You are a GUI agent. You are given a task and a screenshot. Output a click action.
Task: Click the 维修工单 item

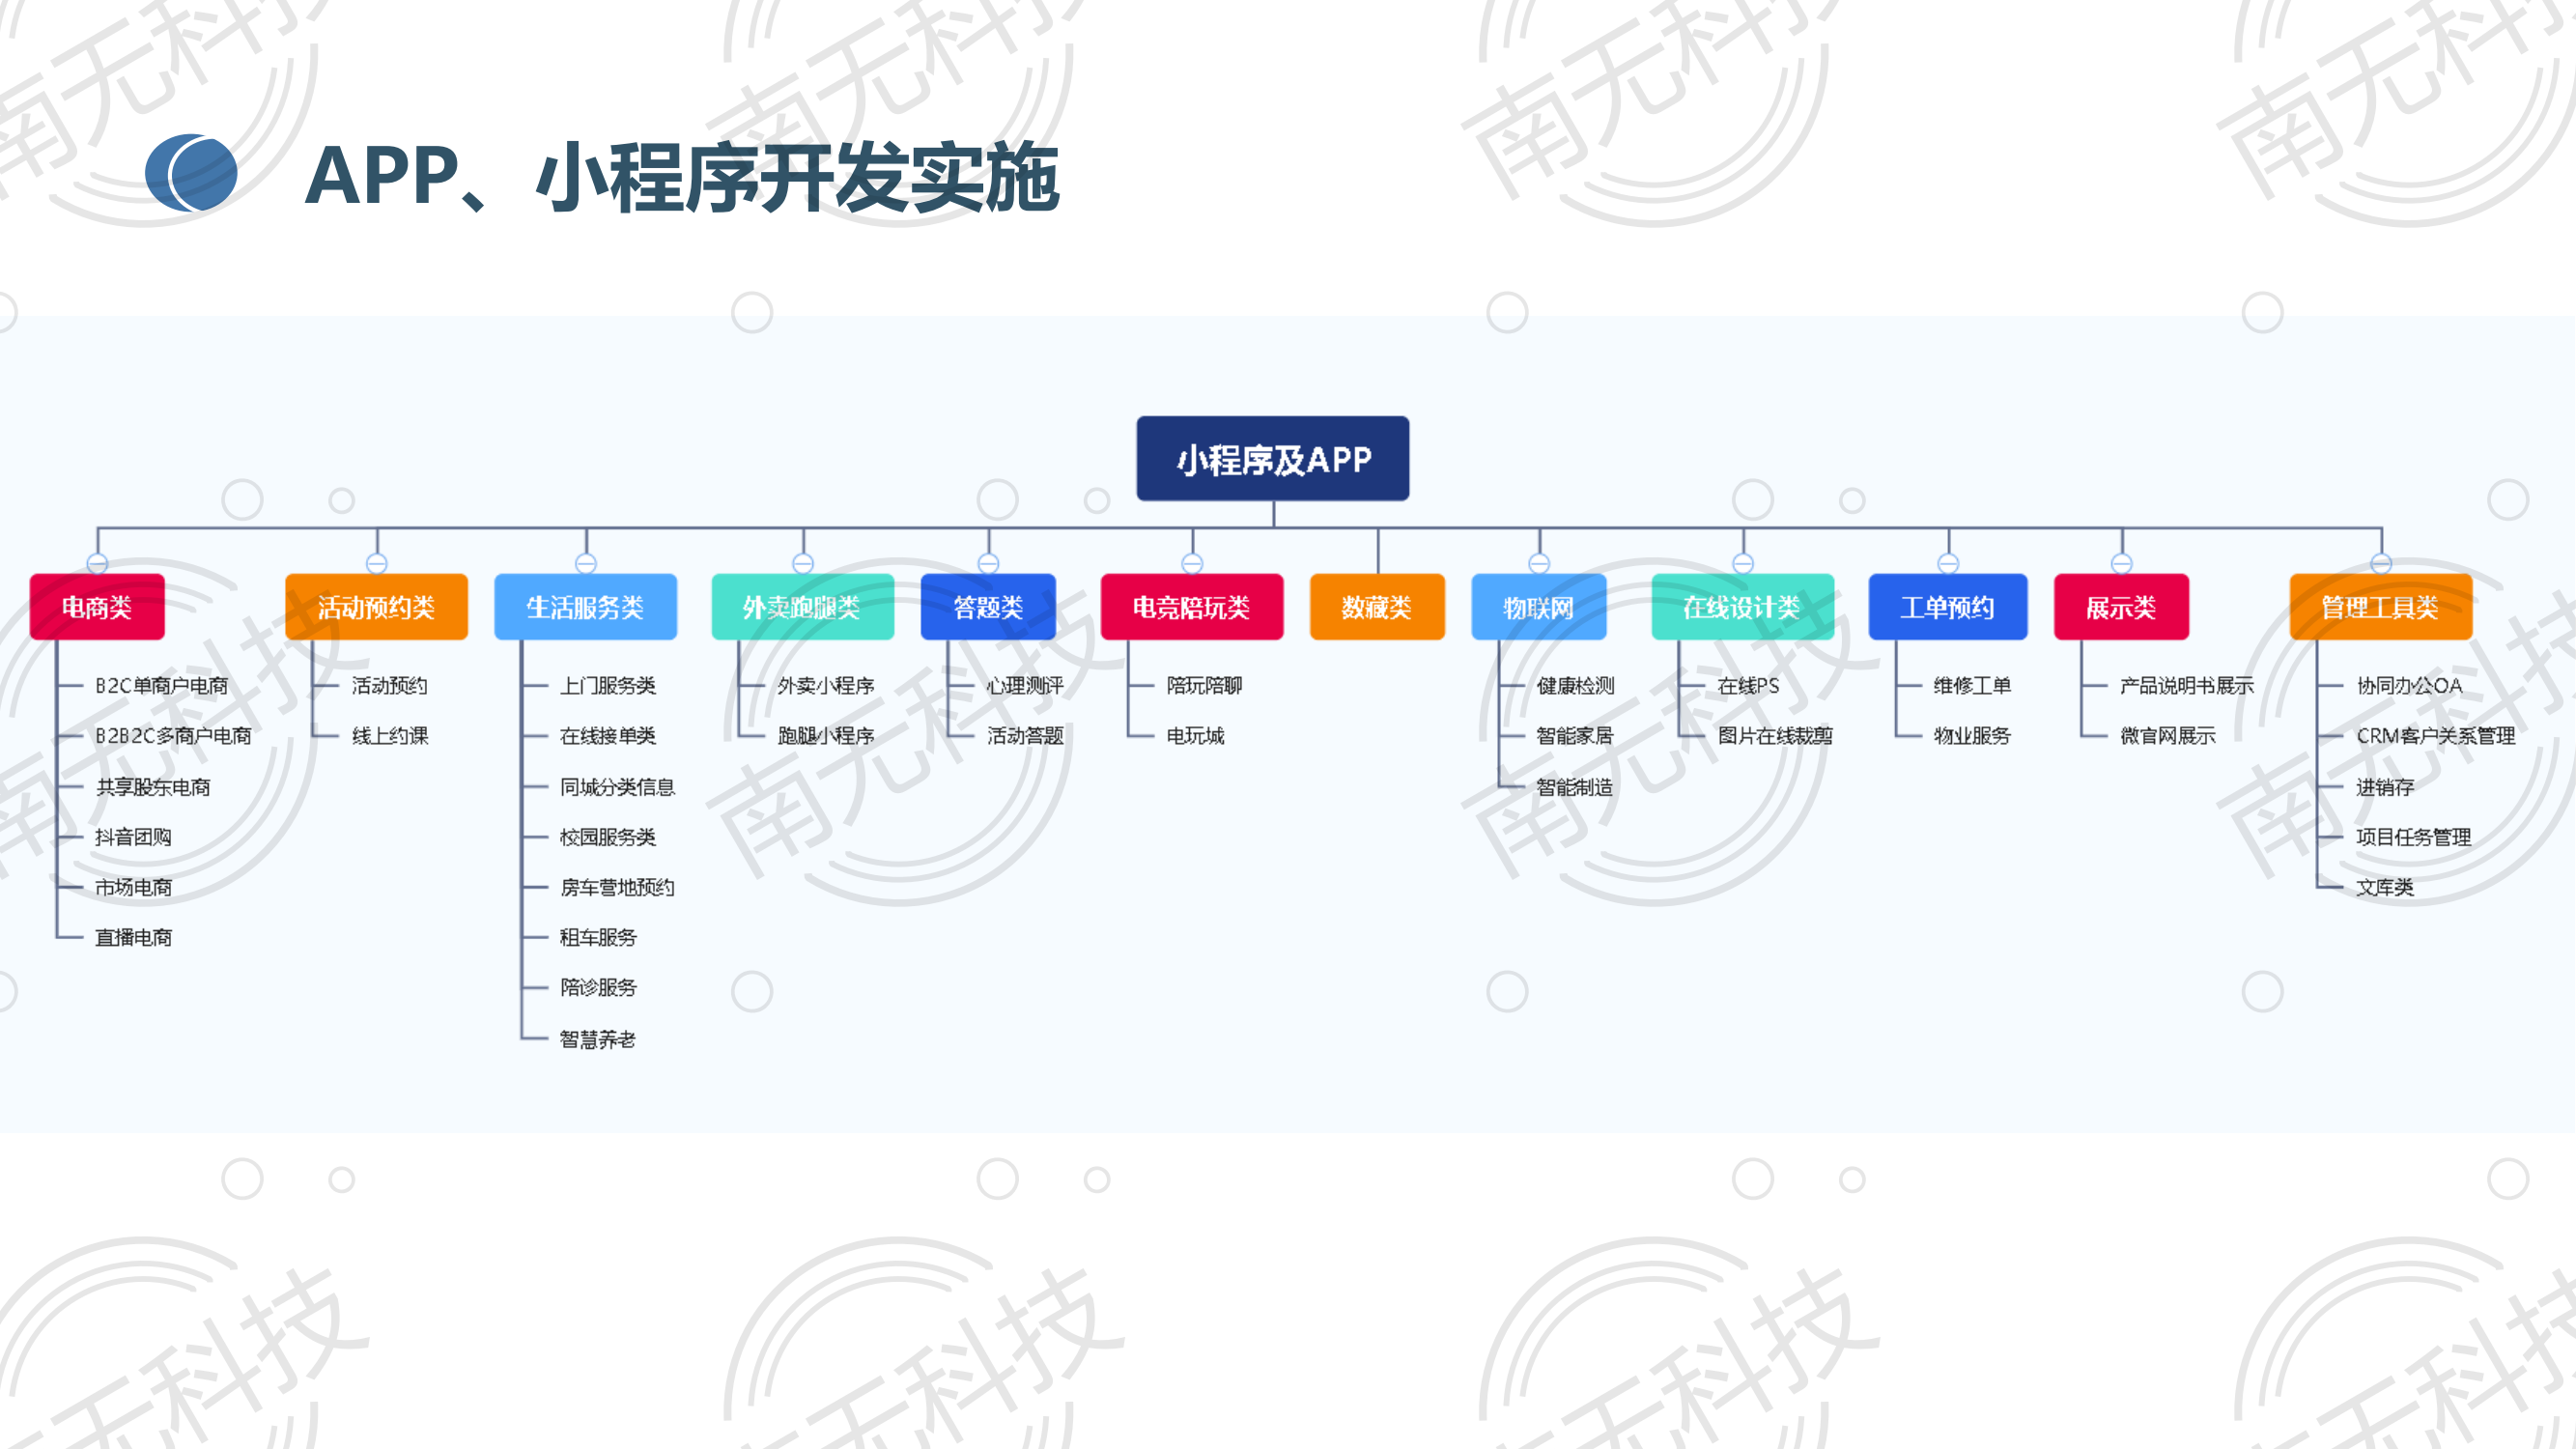[1972, 686]
